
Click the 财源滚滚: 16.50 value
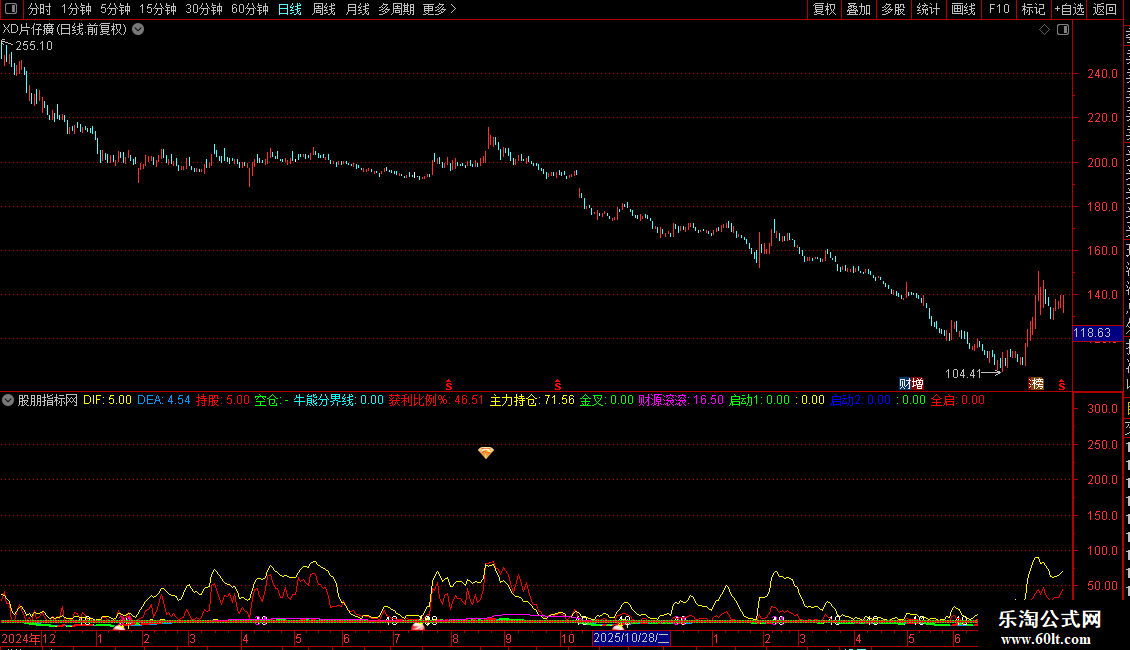pos(681,400)
